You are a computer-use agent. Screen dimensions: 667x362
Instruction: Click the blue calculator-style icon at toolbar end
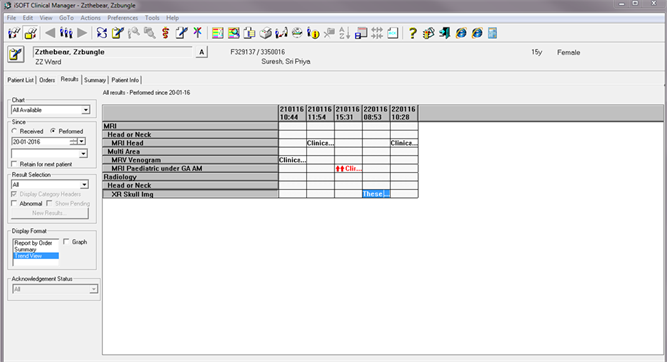point(492,33)
